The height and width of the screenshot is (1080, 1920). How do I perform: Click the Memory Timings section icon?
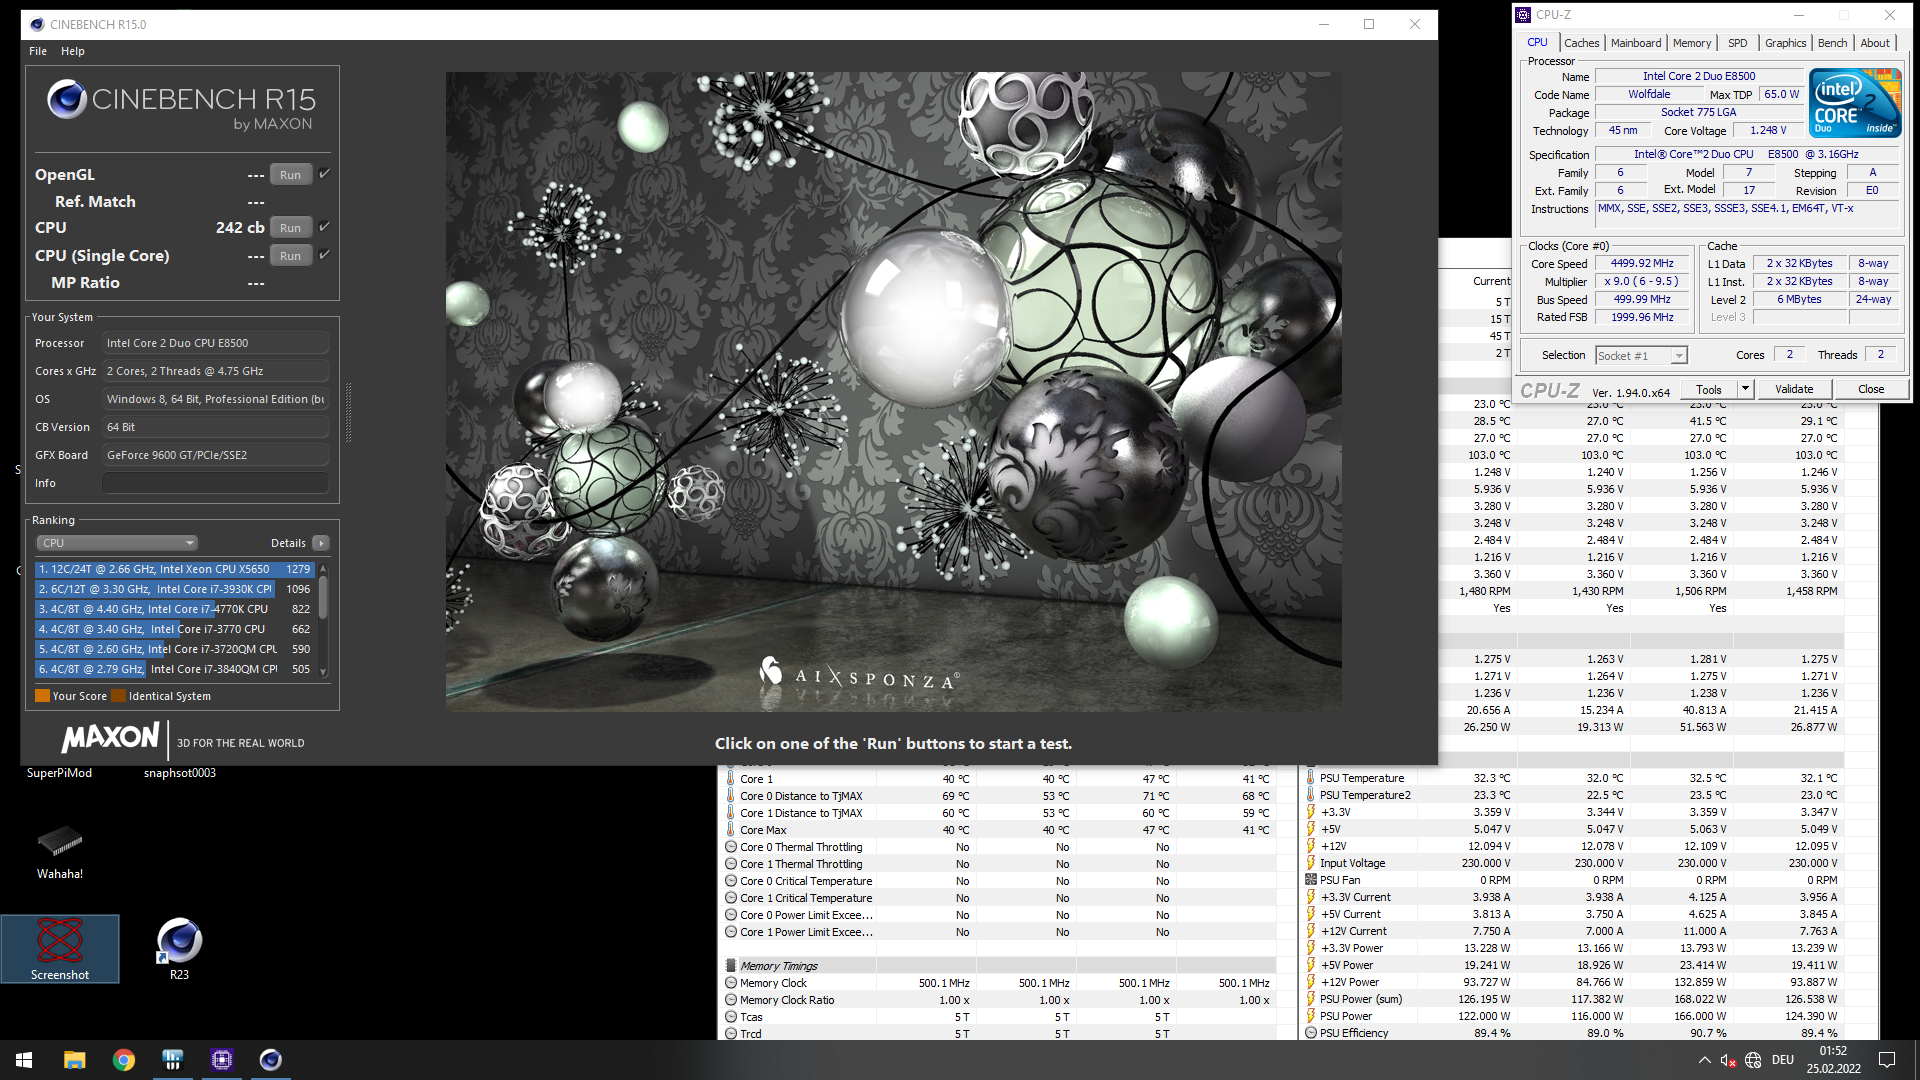coord(731,966)
